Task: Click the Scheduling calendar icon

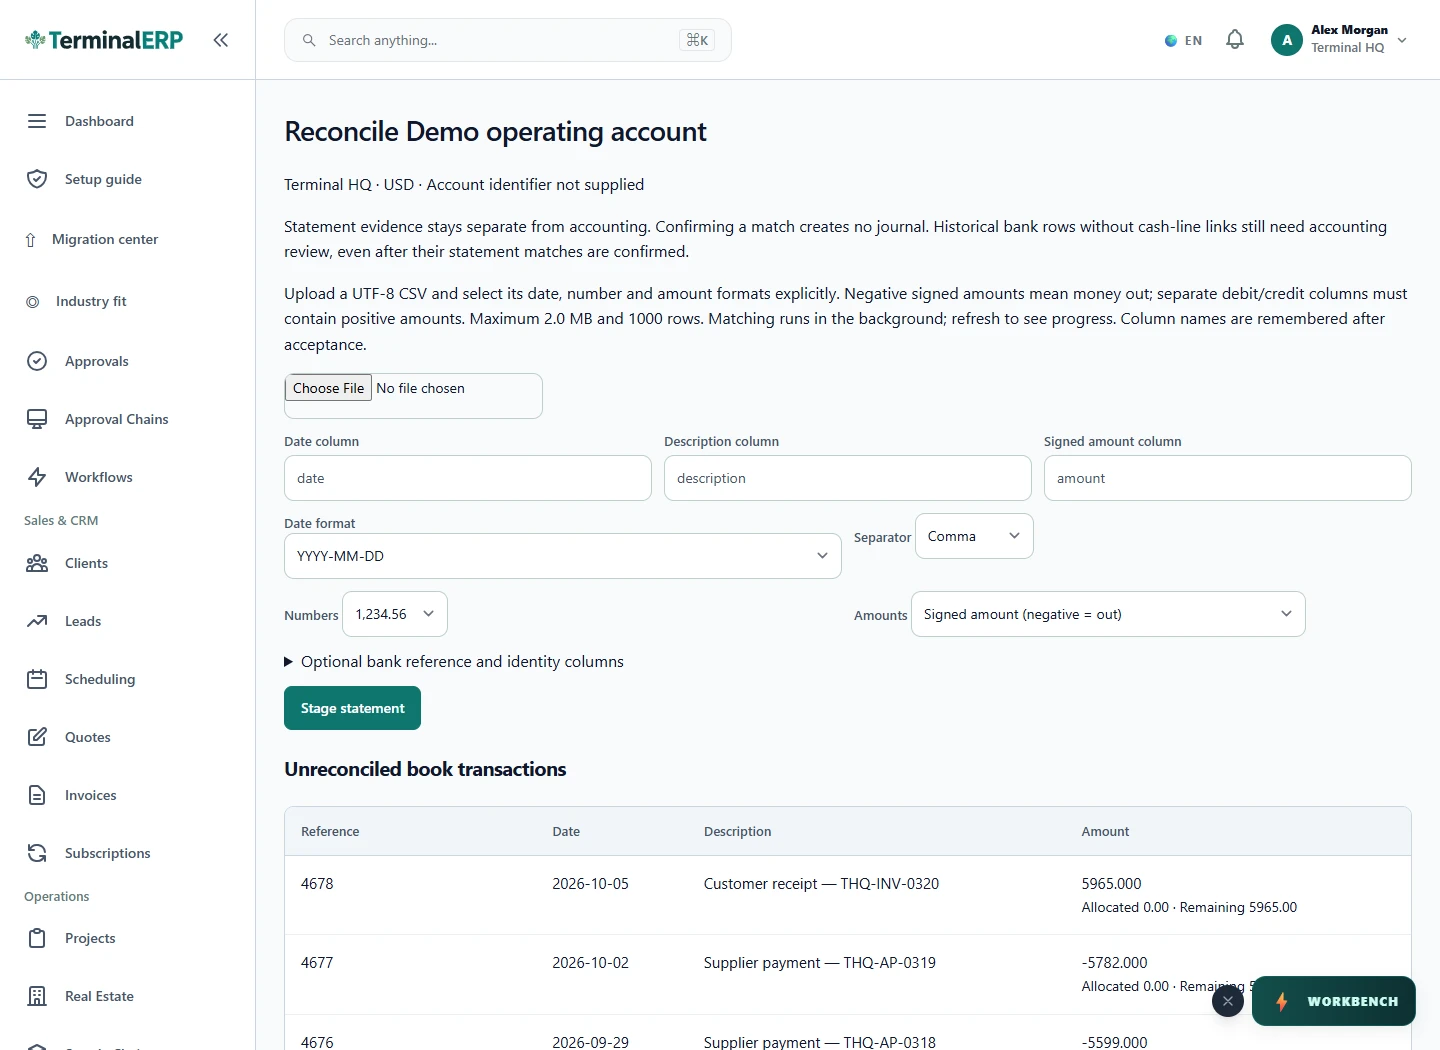Action: (37, 679)
